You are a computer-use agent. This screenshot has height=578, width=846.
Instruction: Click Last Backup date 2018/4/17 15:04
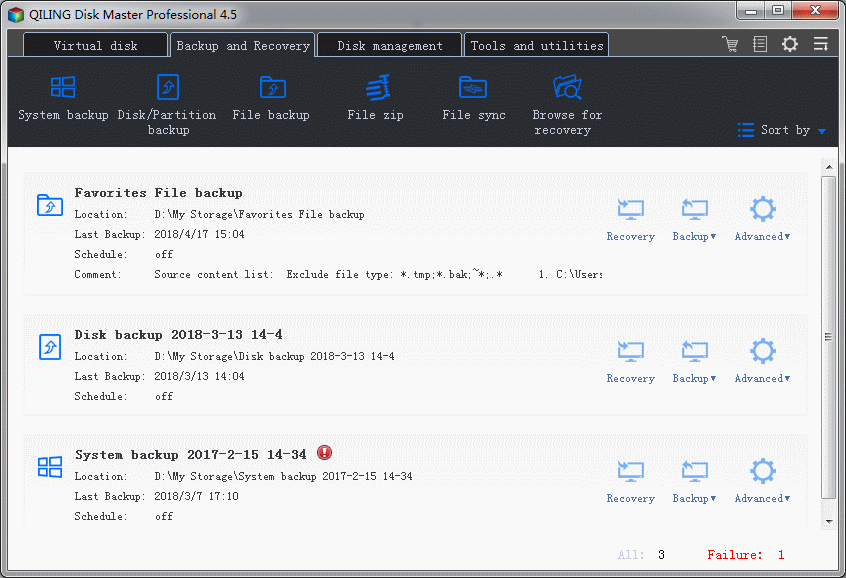click(200, 234)
